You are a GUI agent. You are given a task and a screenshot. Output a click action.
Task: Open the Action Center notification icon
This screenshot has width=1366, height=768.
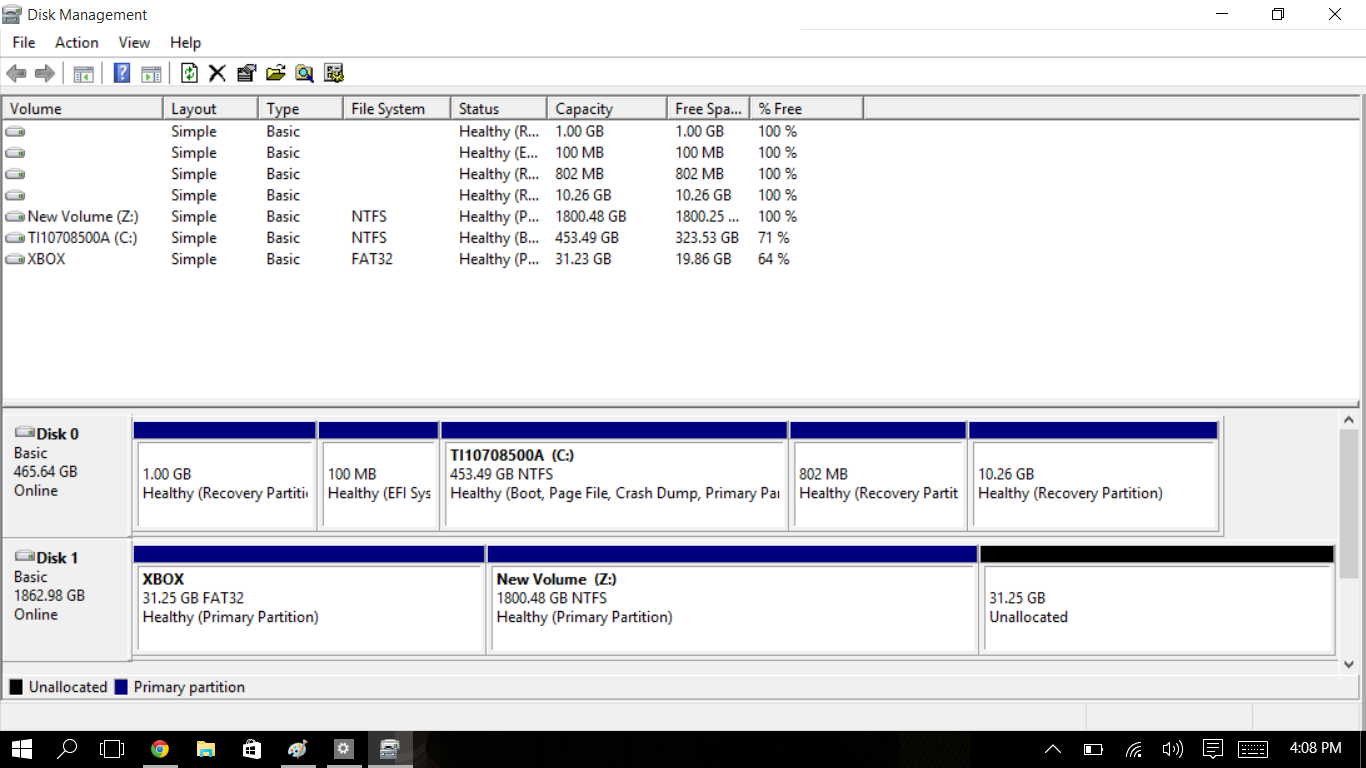click(1213, 748)
